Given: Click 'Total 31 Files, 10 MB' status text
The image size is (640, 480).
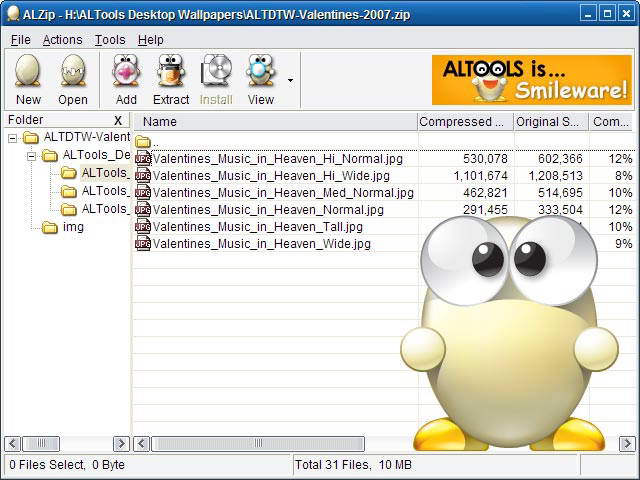Looking at the screenshot, I should pyautogui.click(x=353, y=464).
